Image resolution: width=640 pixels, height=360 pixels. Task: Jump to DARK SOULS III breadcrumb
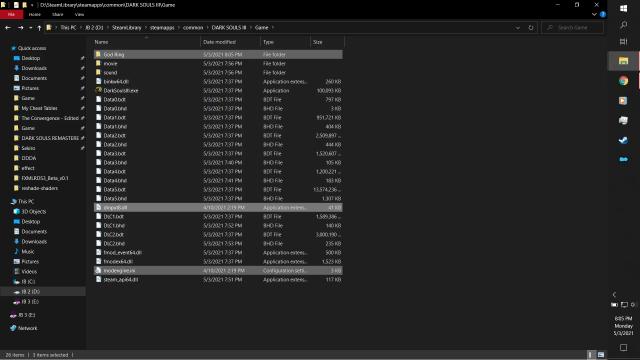tap(229, 28)
